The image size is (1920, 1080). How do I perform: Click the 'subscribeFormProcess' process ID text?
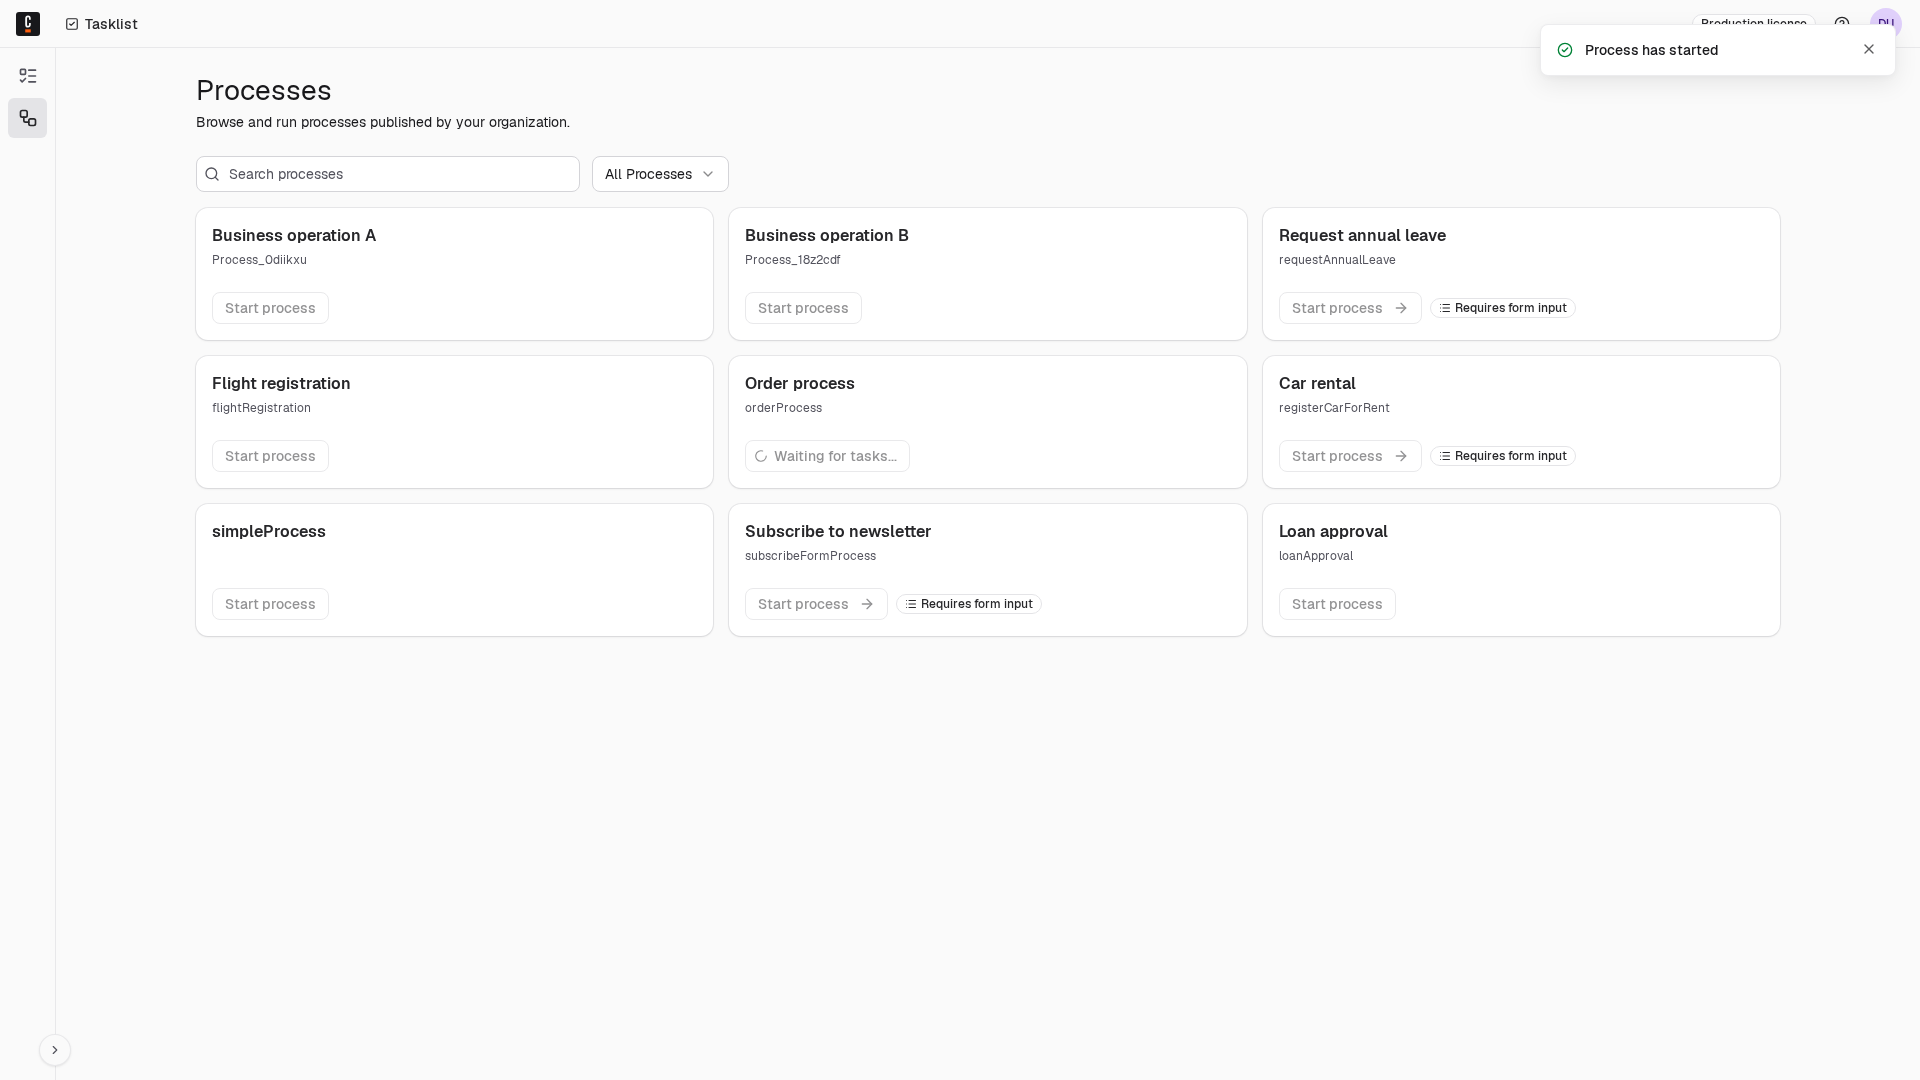[810, 556]
